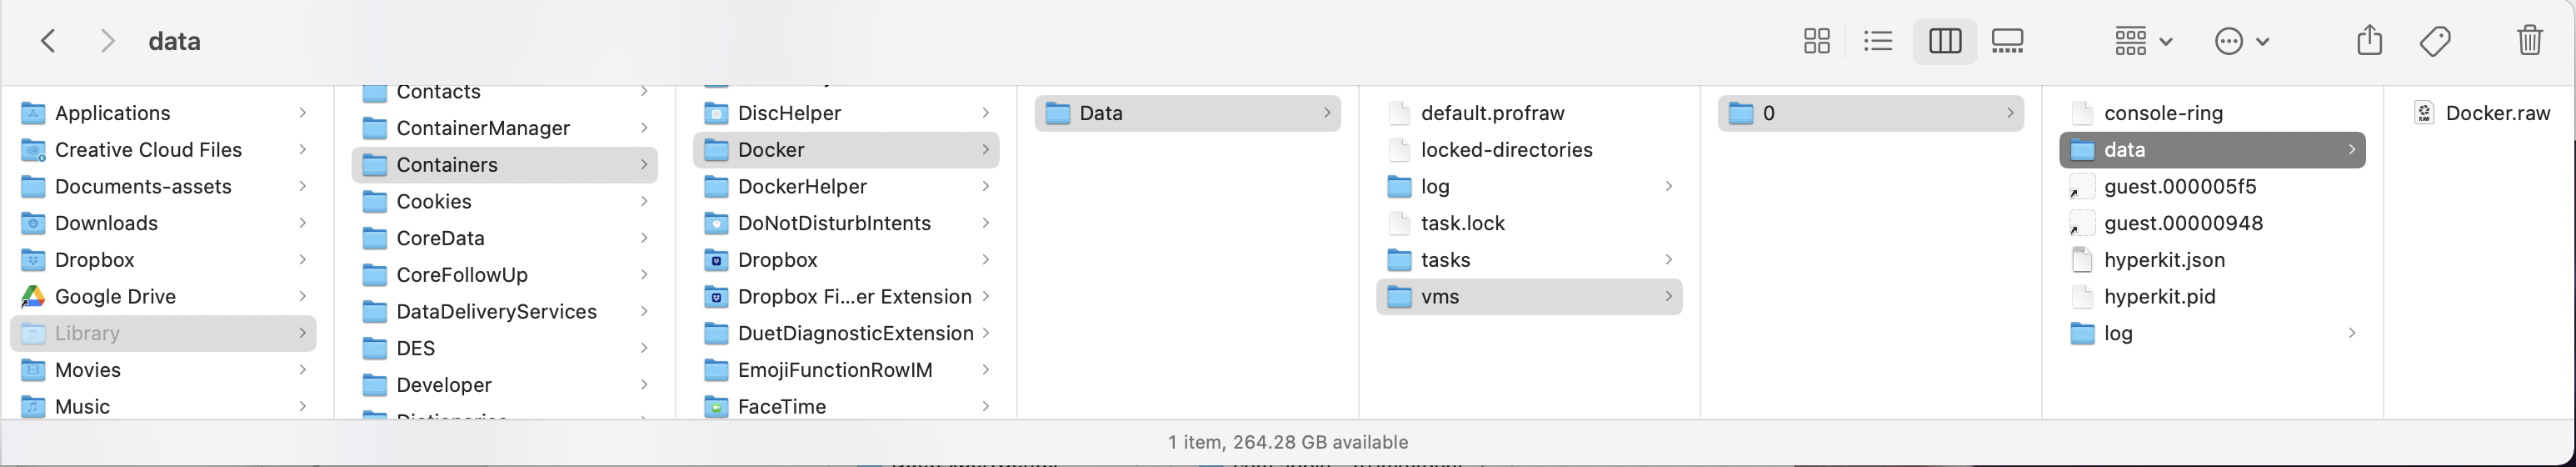Select the Google Drive folder

click(x=163, y=297)
